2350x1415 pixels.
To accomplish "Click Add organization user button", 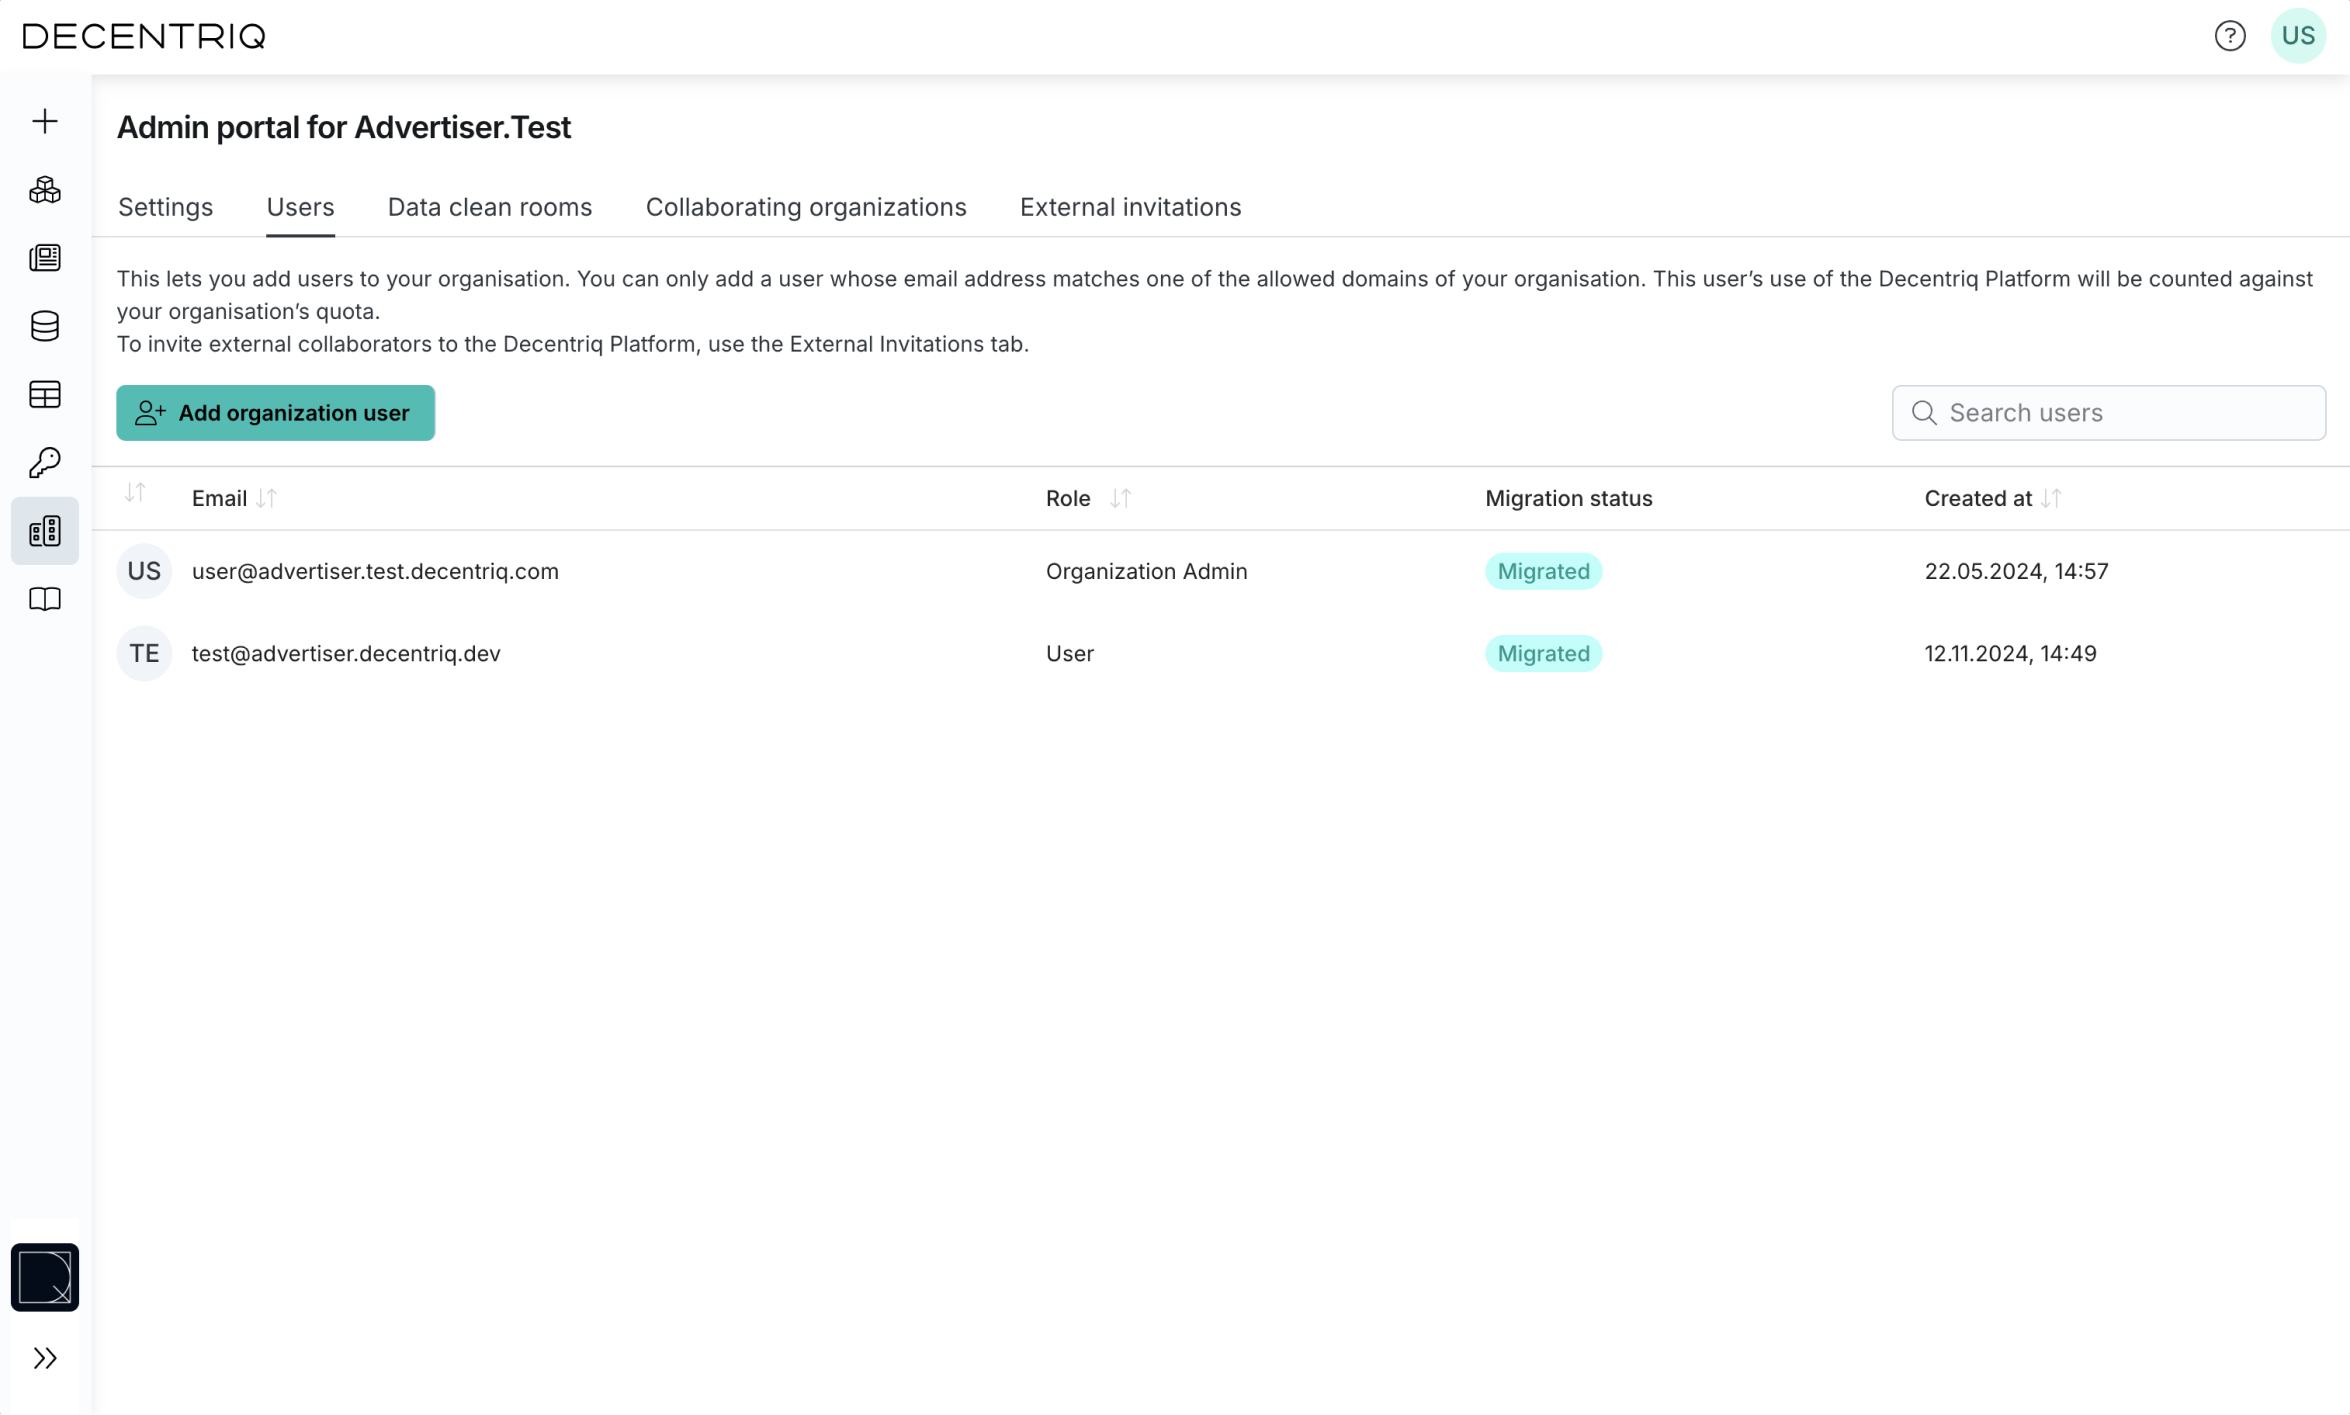I will pyautogui.click(x=275, y=413).
